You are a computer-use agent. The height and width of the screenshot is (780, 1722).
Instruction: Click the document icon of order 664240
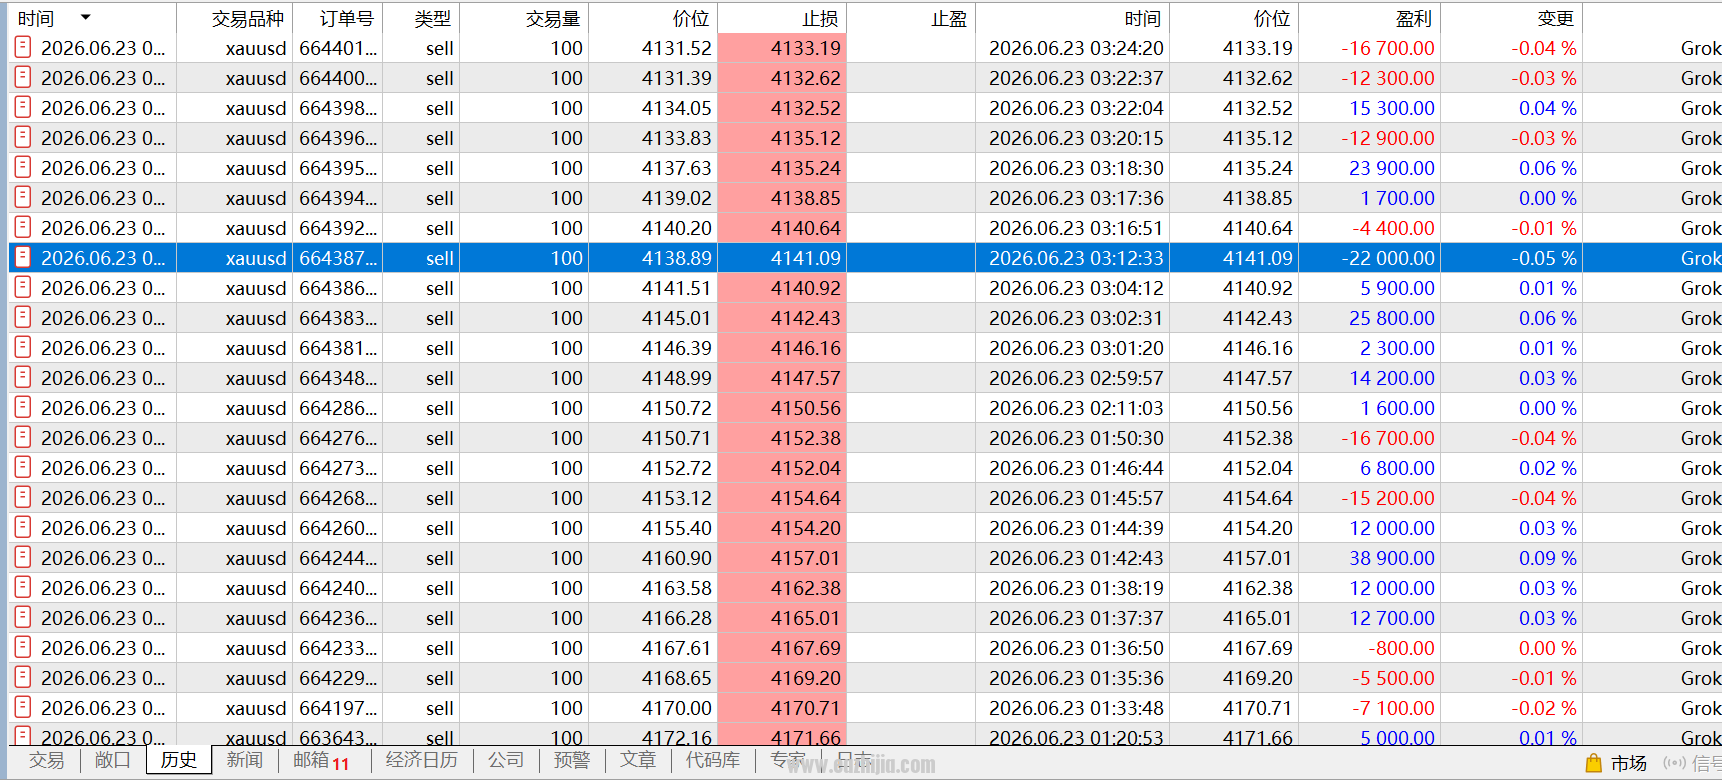23,587
